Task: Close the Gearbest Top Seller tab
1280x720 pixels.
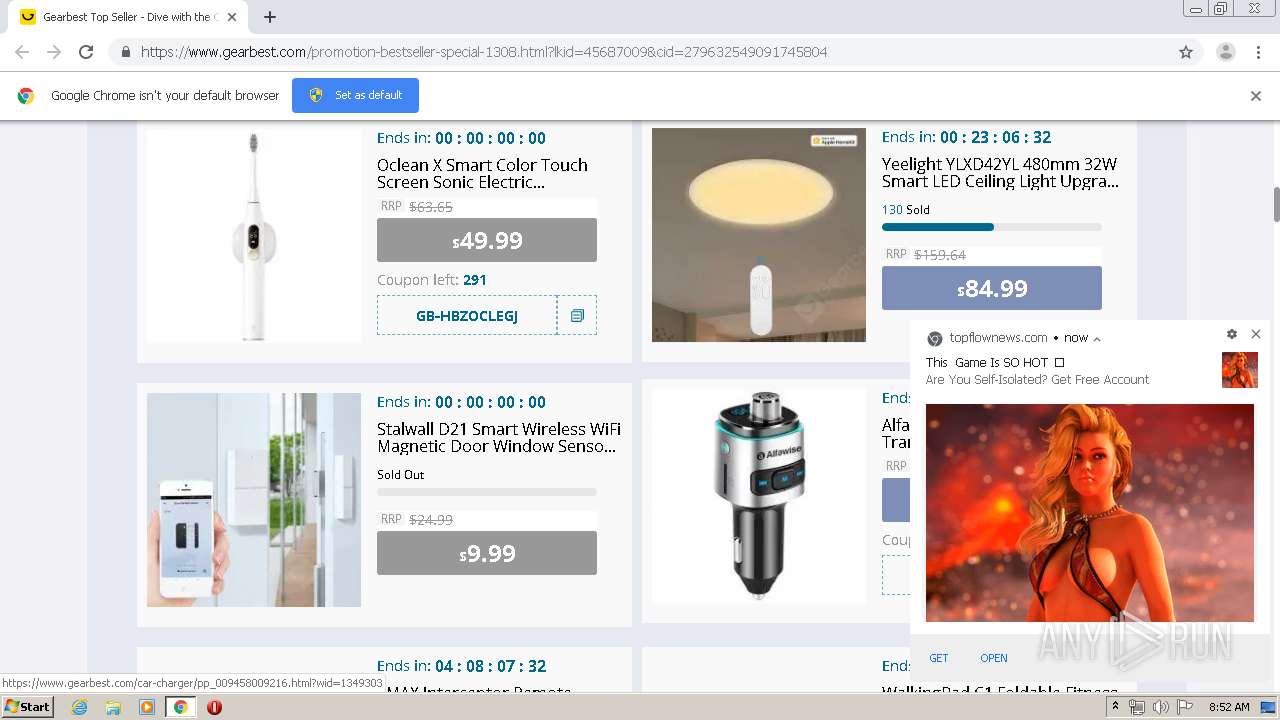Action: click(x=233, y=17)
